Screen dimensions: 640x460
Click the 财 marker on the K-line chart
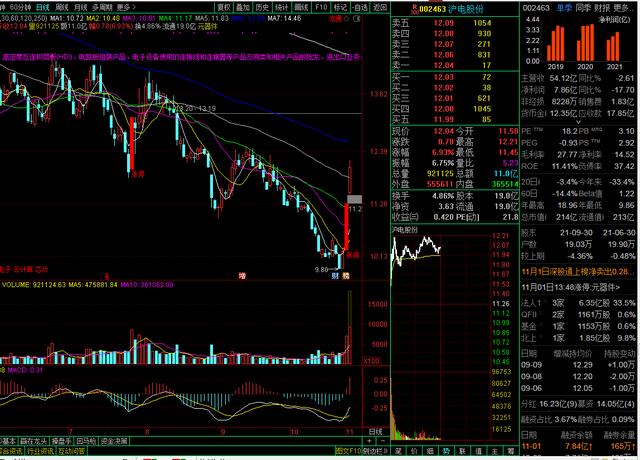(x=335, y=276)
